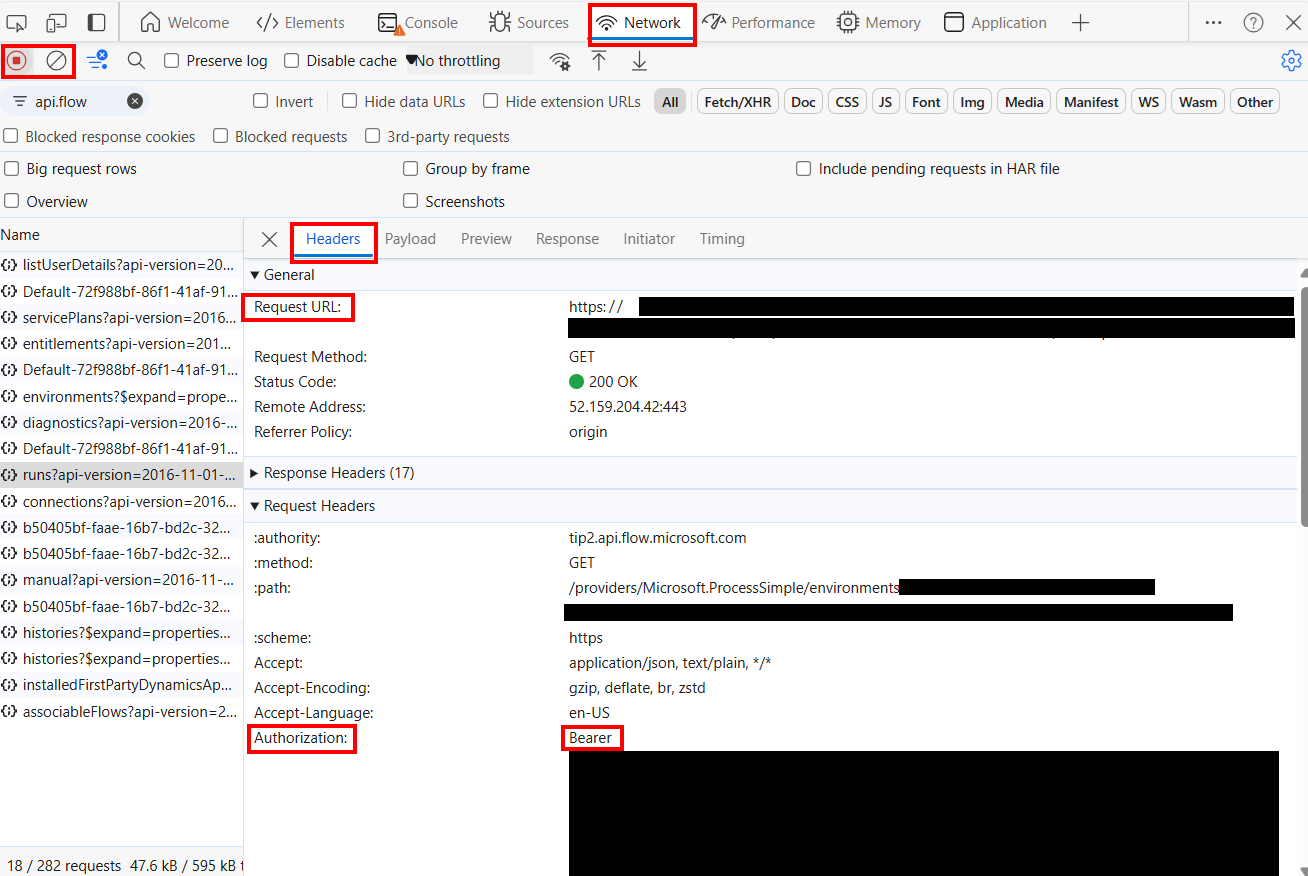
Task: Clear all network requests
Action: (56, 60)
